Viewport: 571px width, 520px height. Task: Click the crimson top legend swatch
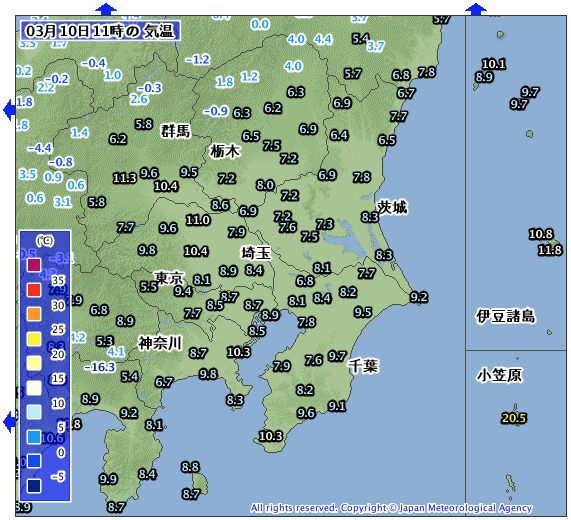point(34,265)
